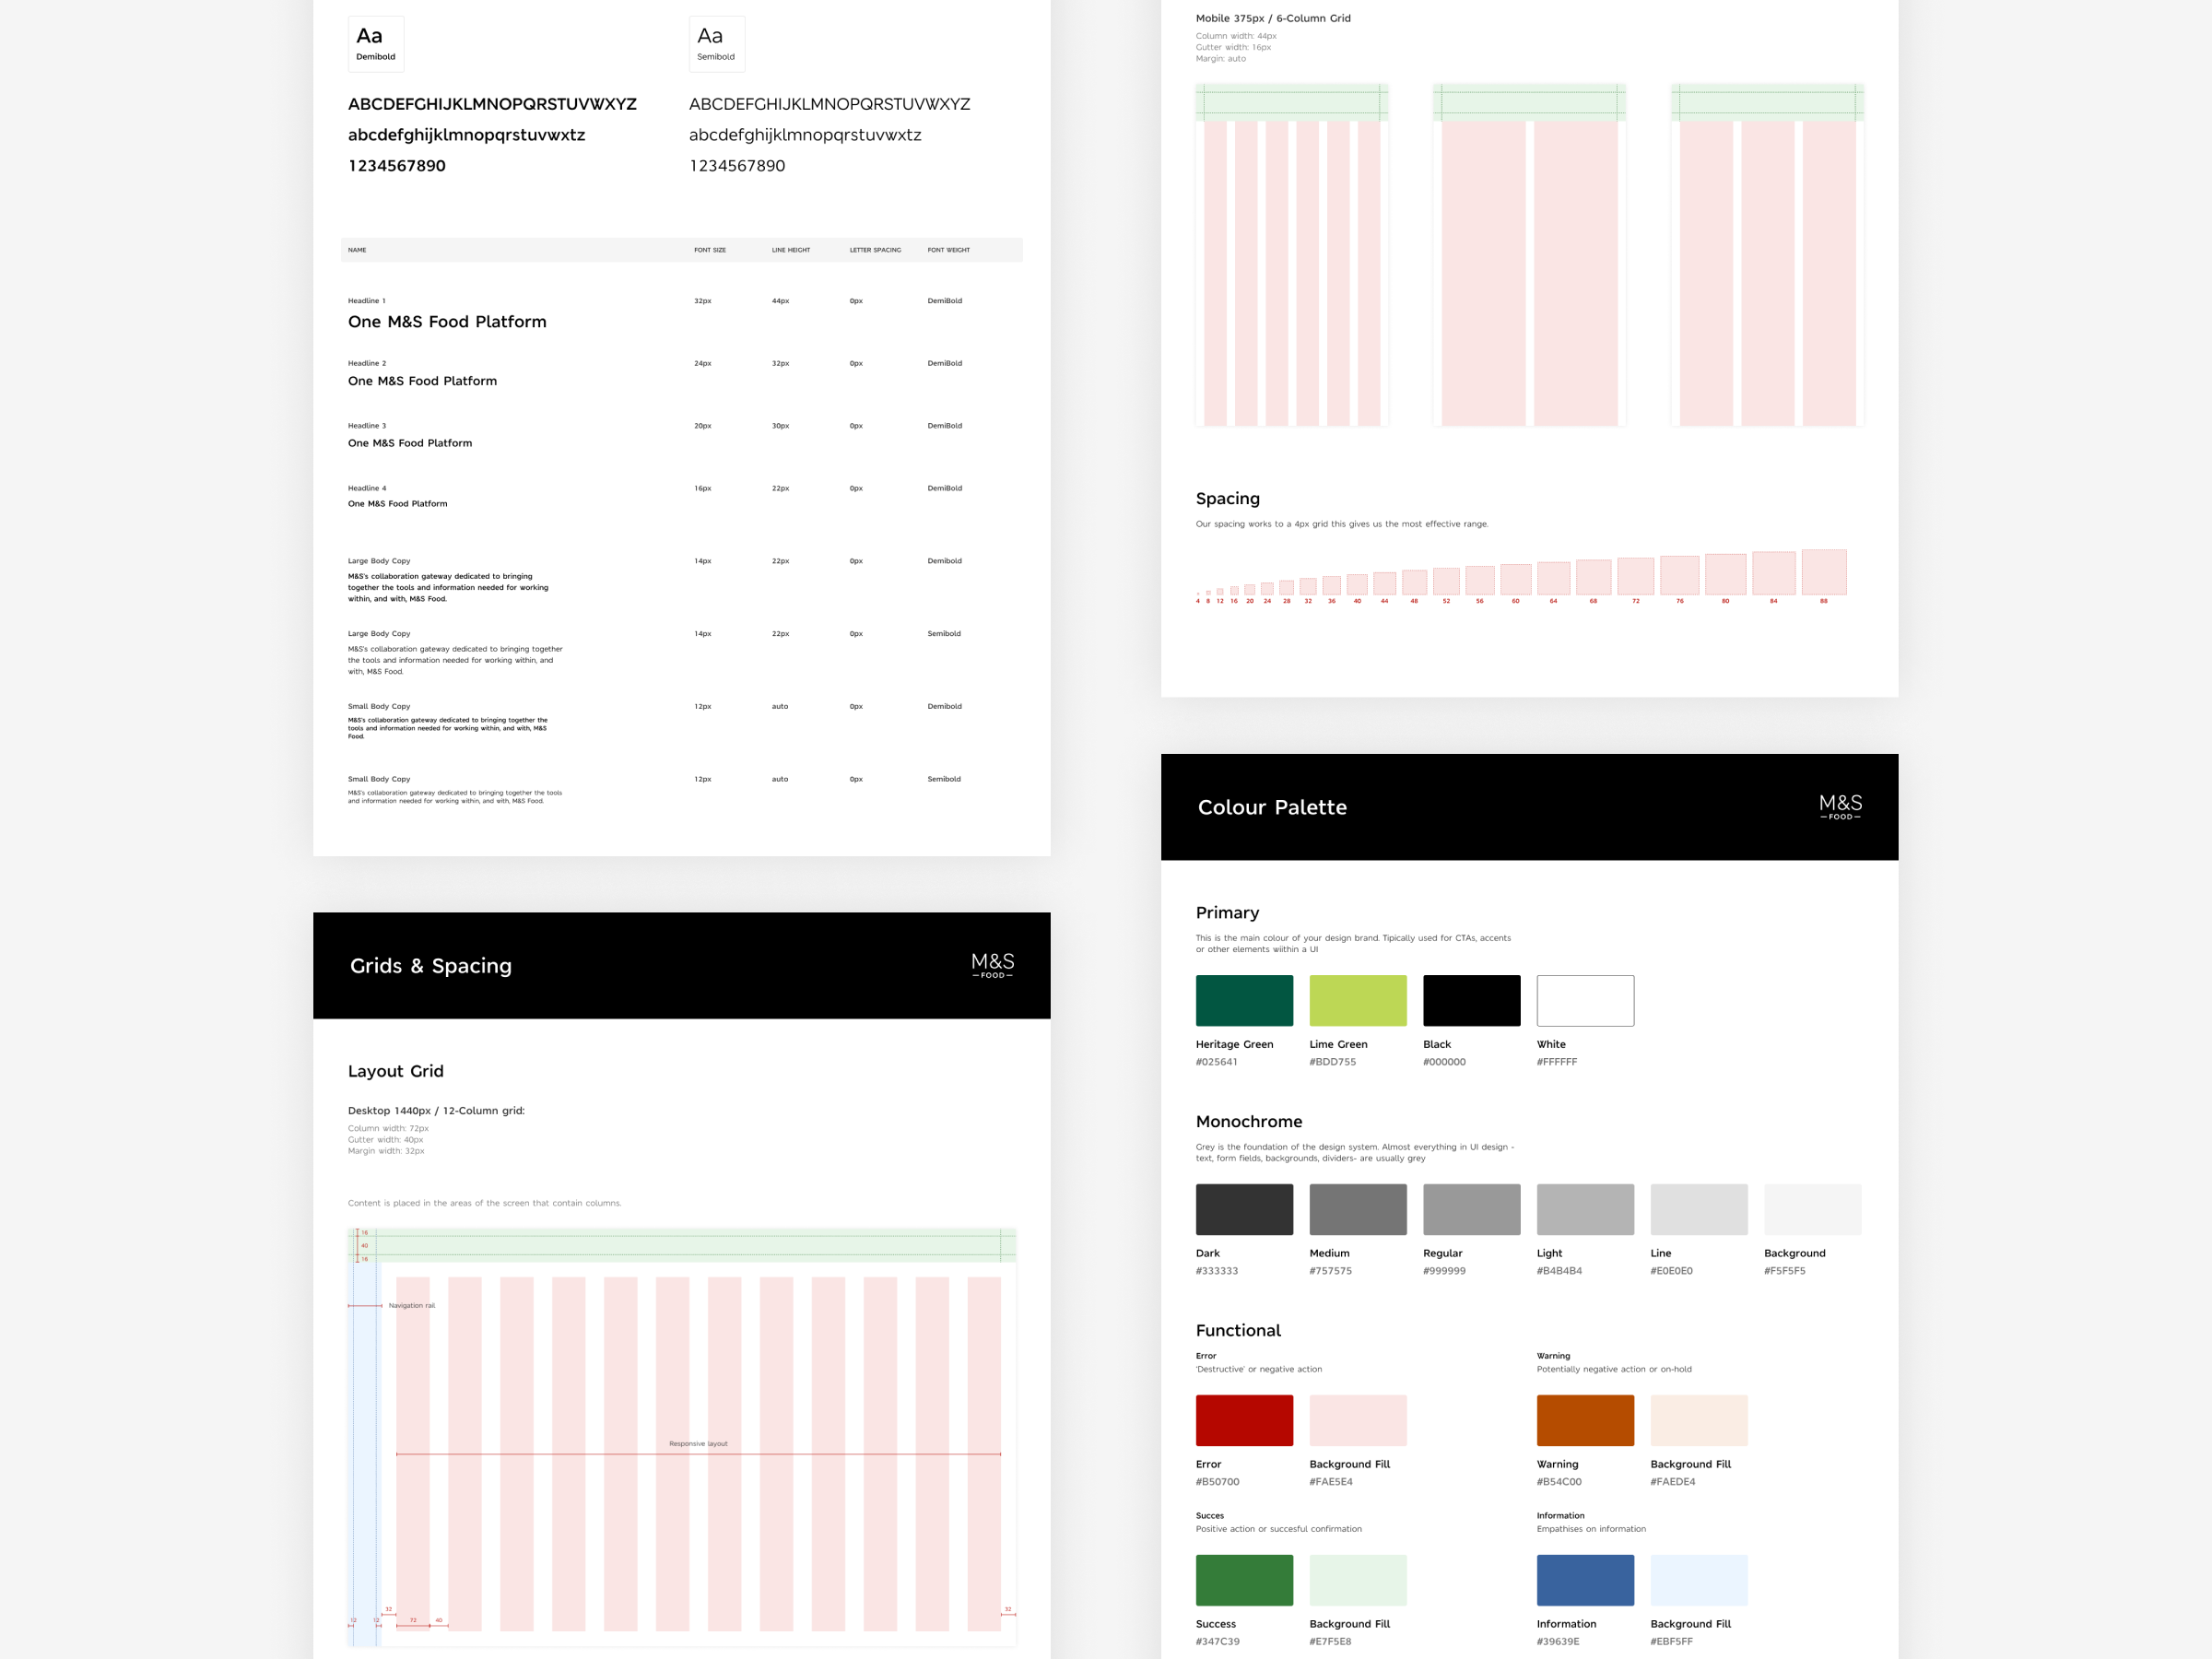Click the Grids & Spacing heading
The height and width of the screenshot is (1659, 2212).
point(431,966)
